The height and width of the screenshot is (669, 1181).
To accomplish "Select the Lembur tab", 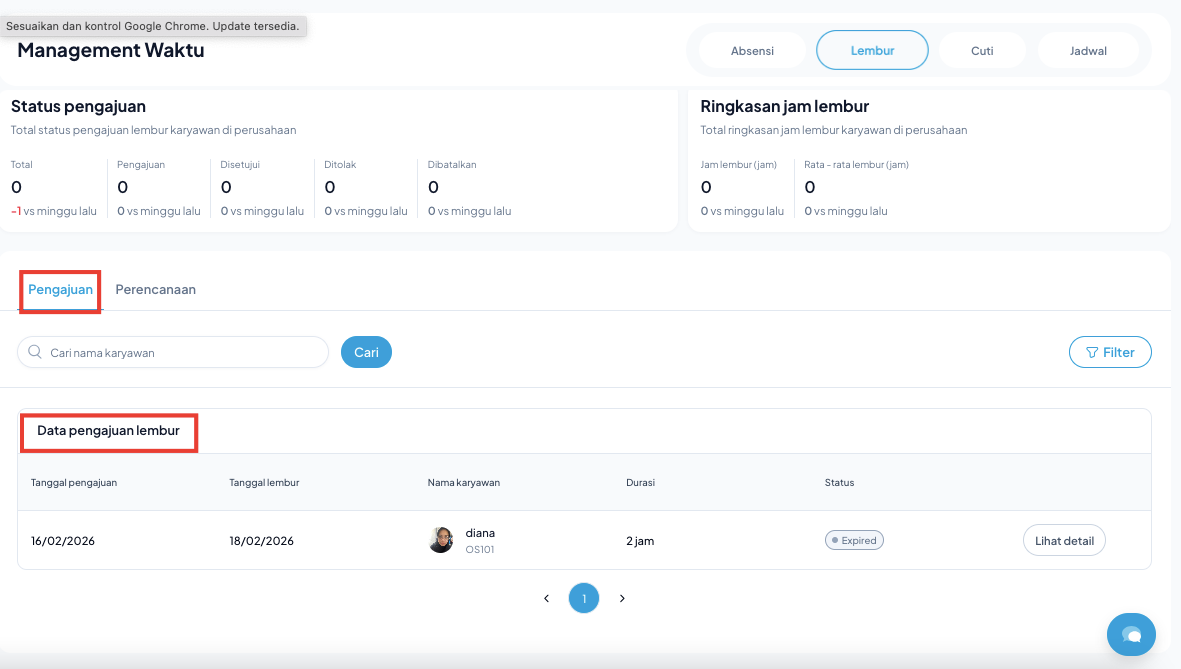I will tap(872, 50).
